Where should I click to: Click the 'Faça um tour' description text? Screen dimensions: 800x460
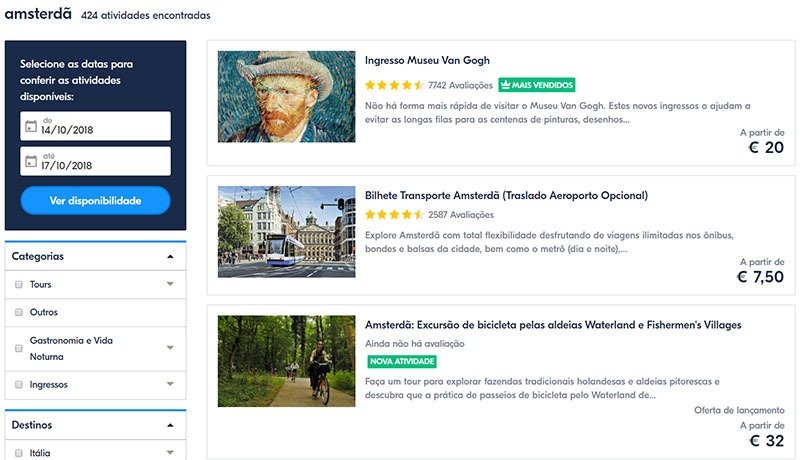pyautogui.click(x=542, y=388)
